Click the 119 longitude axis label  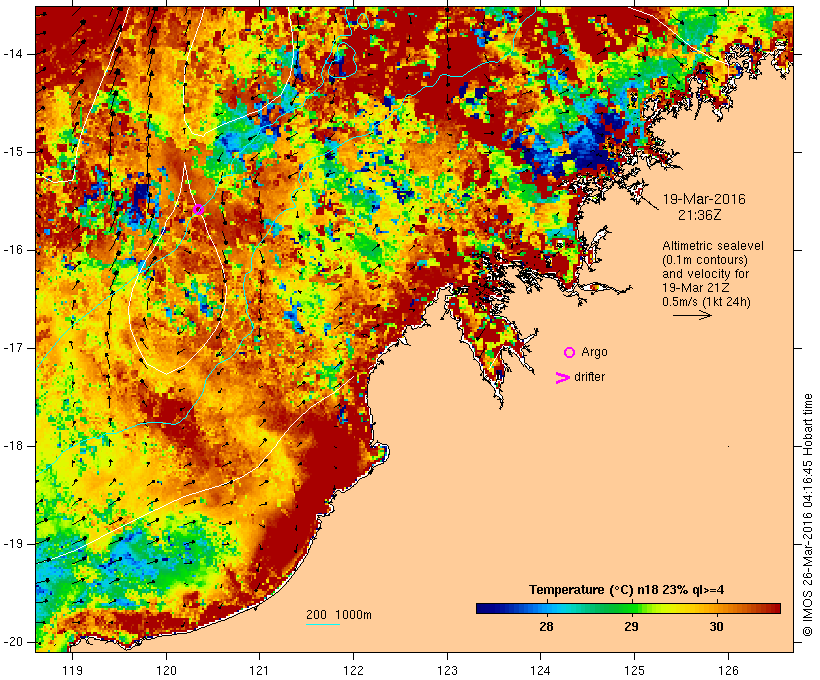[72, 670]
